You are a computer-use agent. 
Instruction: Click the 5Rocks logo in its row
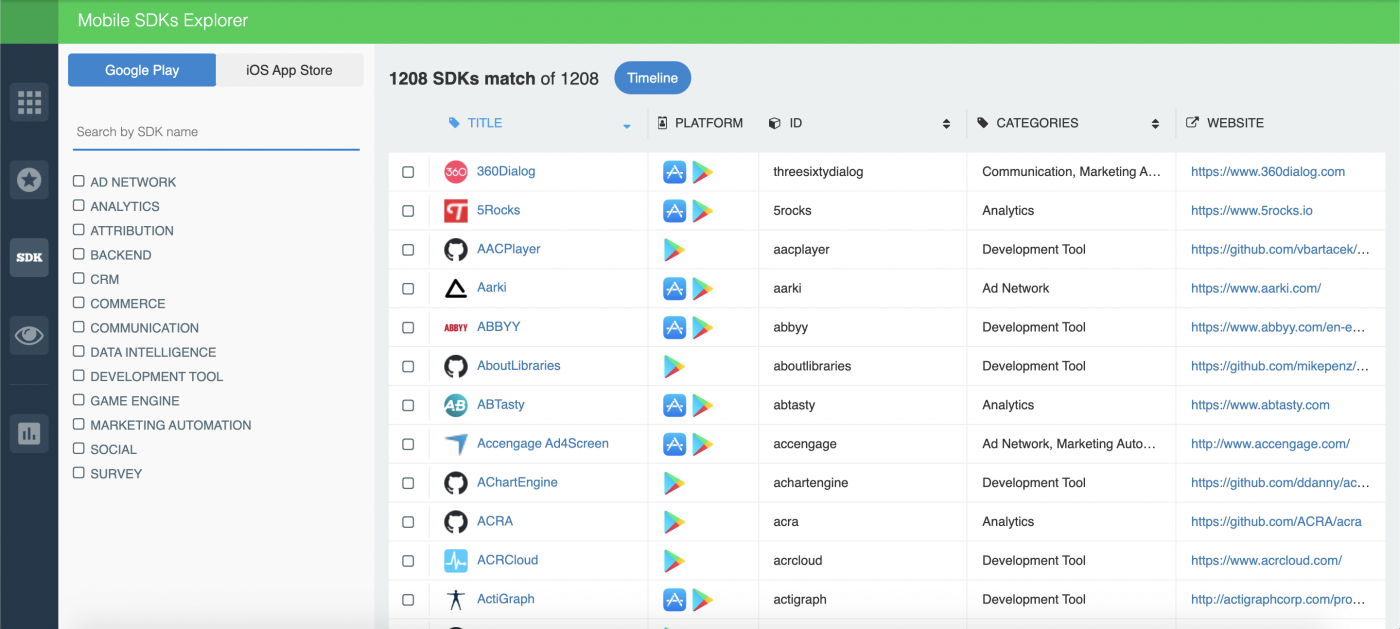(x=456, y=210)
